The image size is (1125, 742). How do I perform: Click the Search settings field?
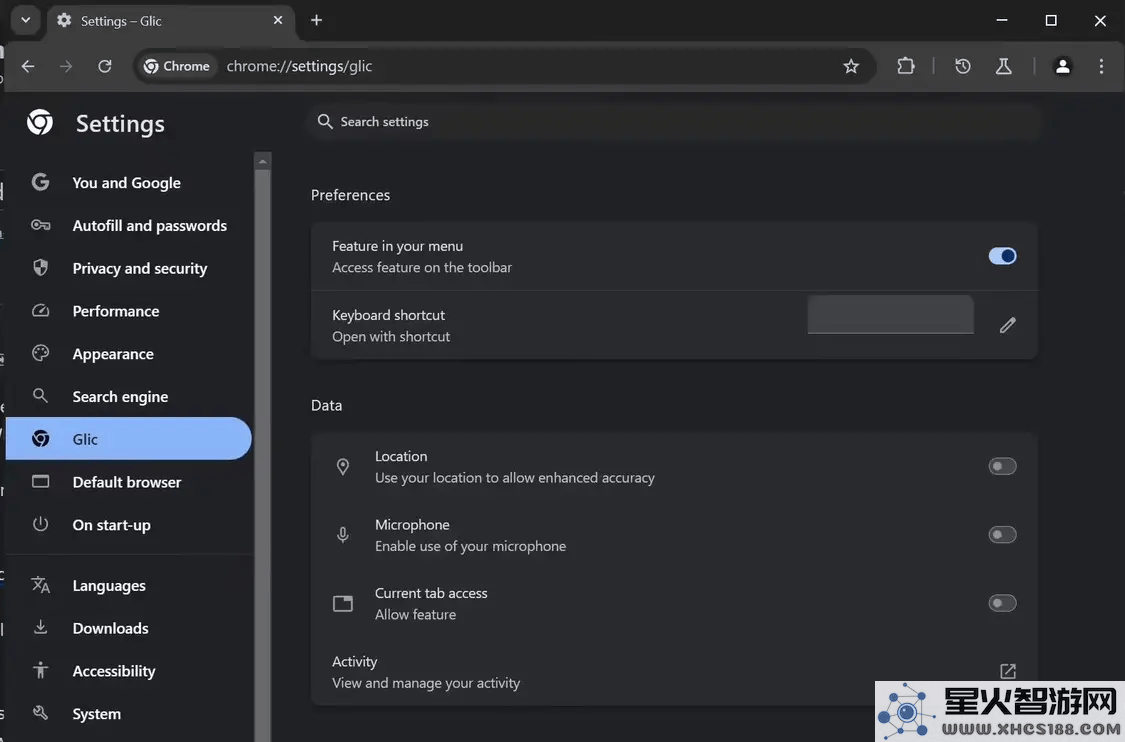pos(674,121)
